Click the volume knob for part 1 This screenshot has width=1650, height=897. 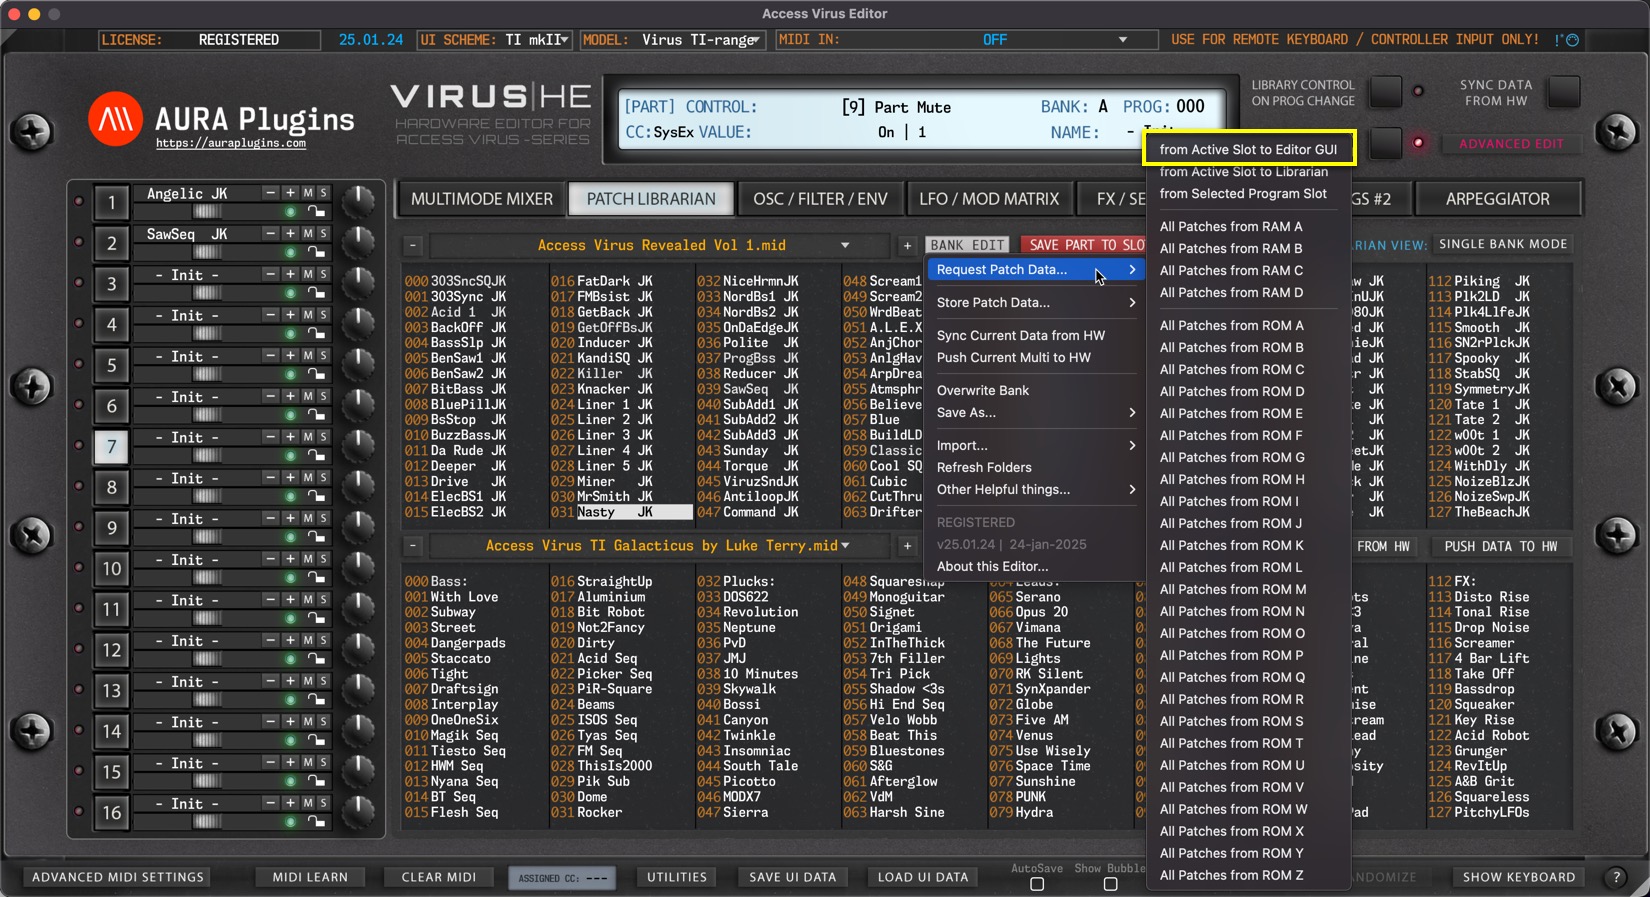click(x=358, y=201)
